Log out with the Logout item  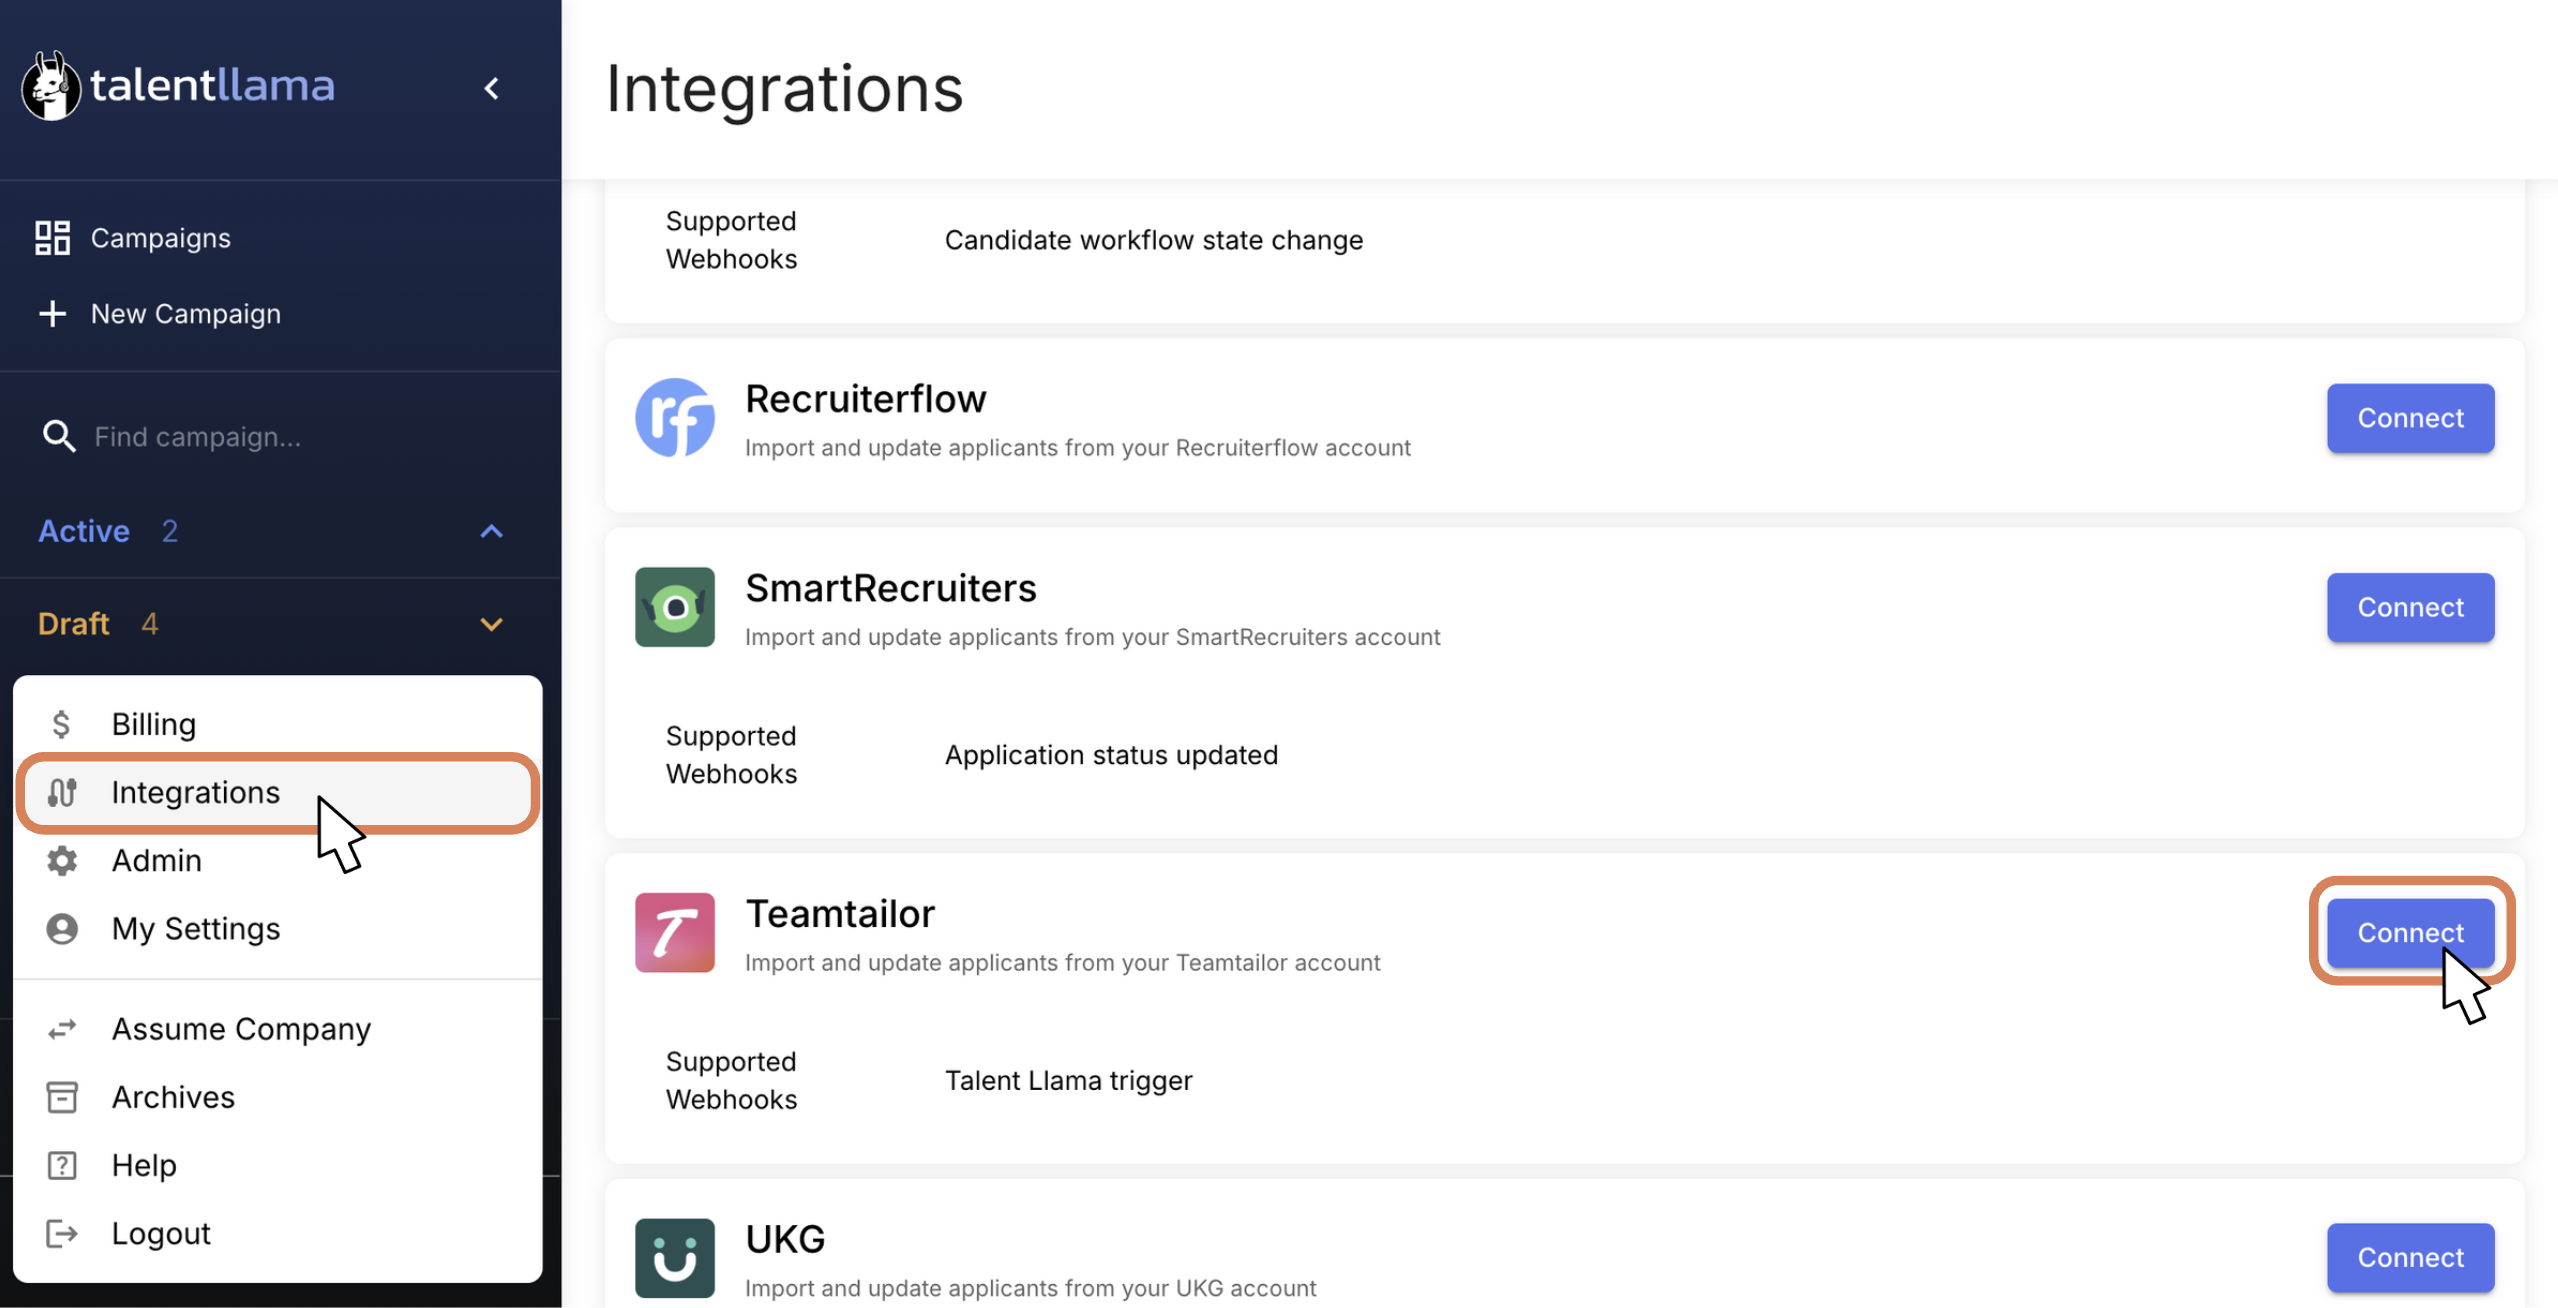point(161,1233)
